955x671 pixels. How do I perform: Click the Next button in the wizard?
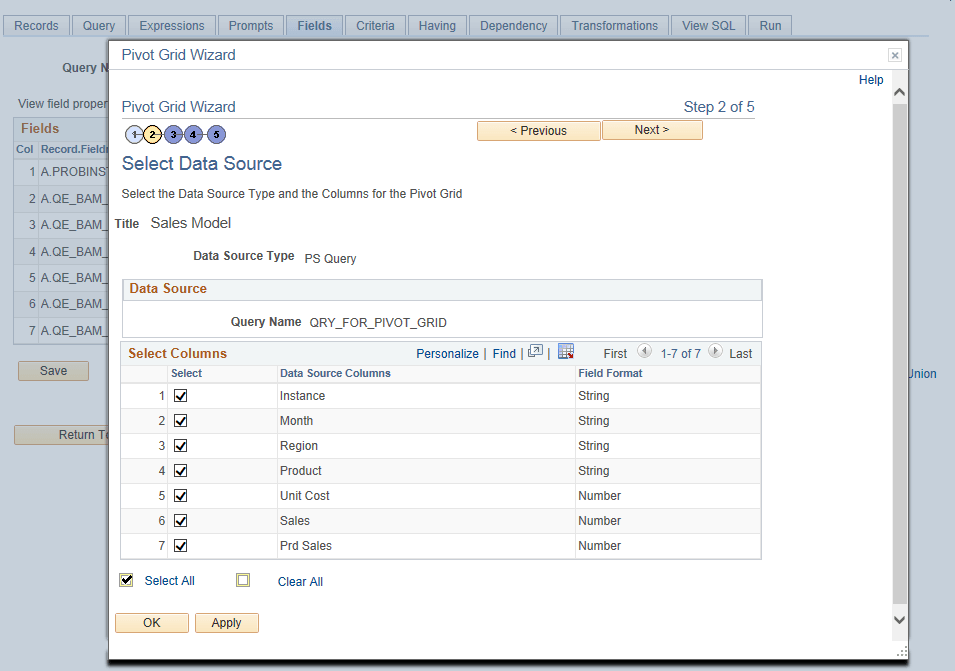(x=652, y=130)
